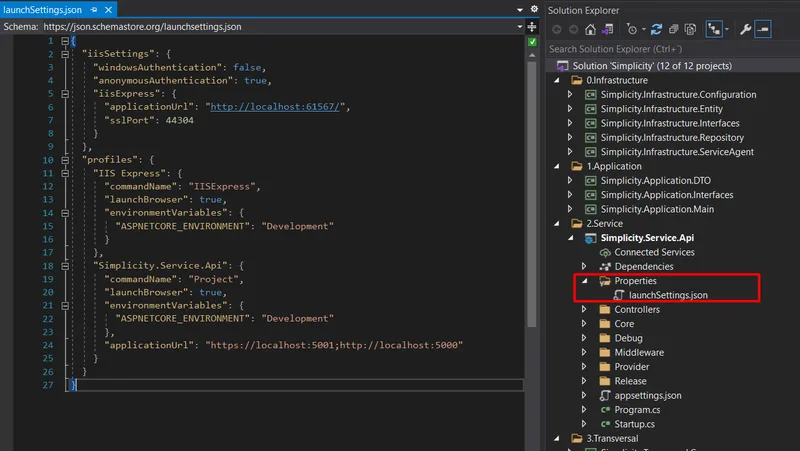The height and width of the screenshot is (451, 800).
Task: Collapse the iisExpress block on line 5
Action: point(65,94)
